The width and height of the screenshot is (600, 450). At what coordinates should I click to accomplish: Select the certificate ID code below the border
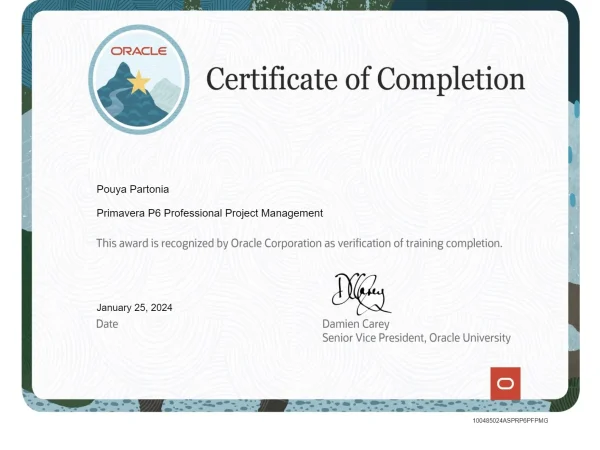coord(510,420)
